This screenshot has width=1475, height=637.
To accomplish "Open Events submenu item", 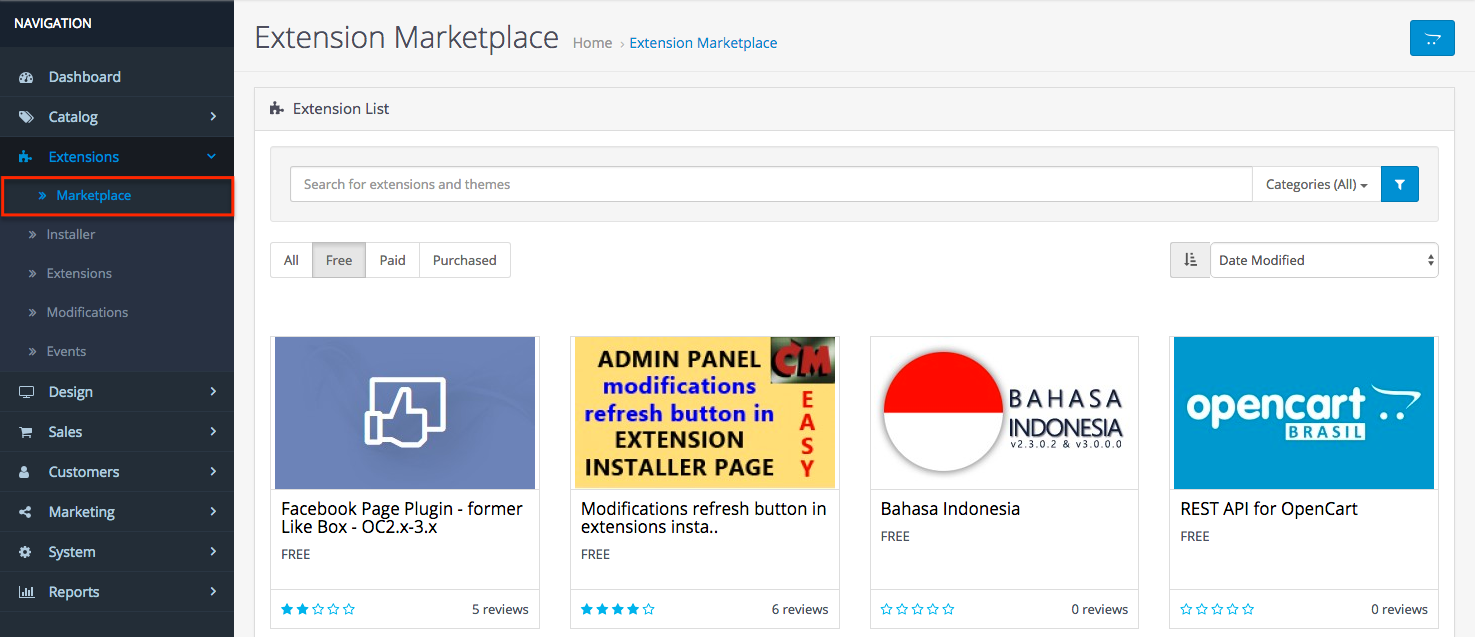I will (117, 352).
